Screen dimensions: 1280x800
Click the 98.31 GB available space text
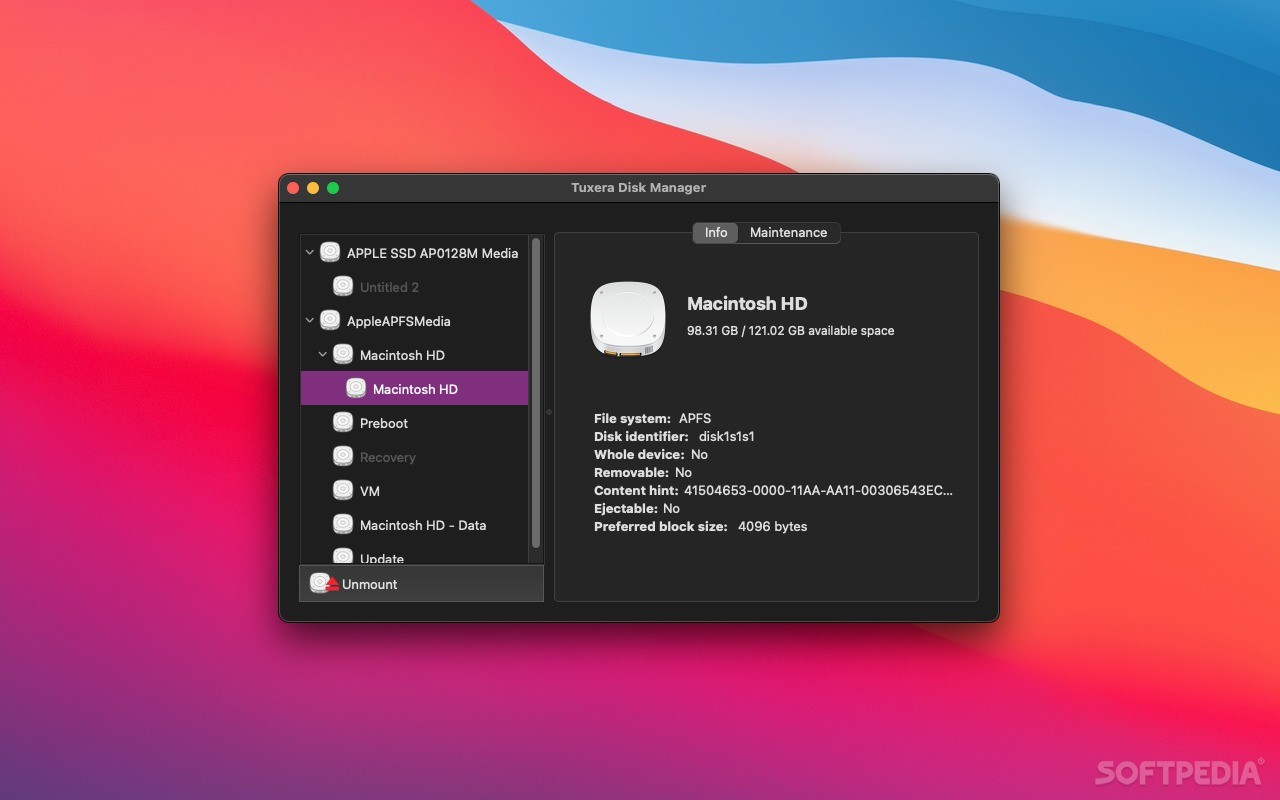pyautogui.click(x=790, y=330)
